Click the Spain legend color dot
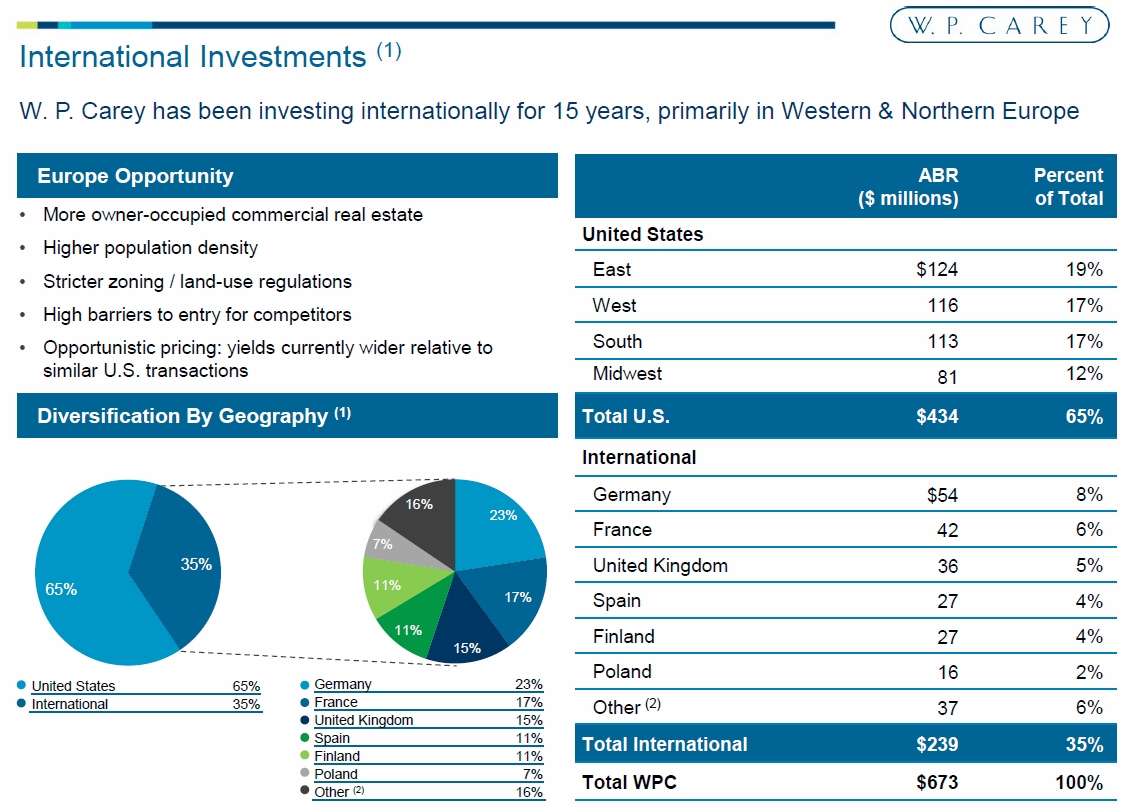Viewport: 1122px width, 809px height. (x=305, y=738)
